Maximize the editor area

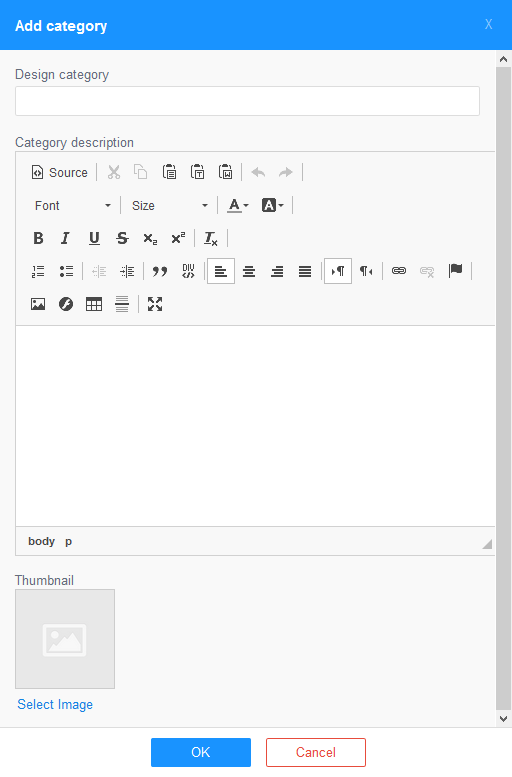(x=155, y=304)
